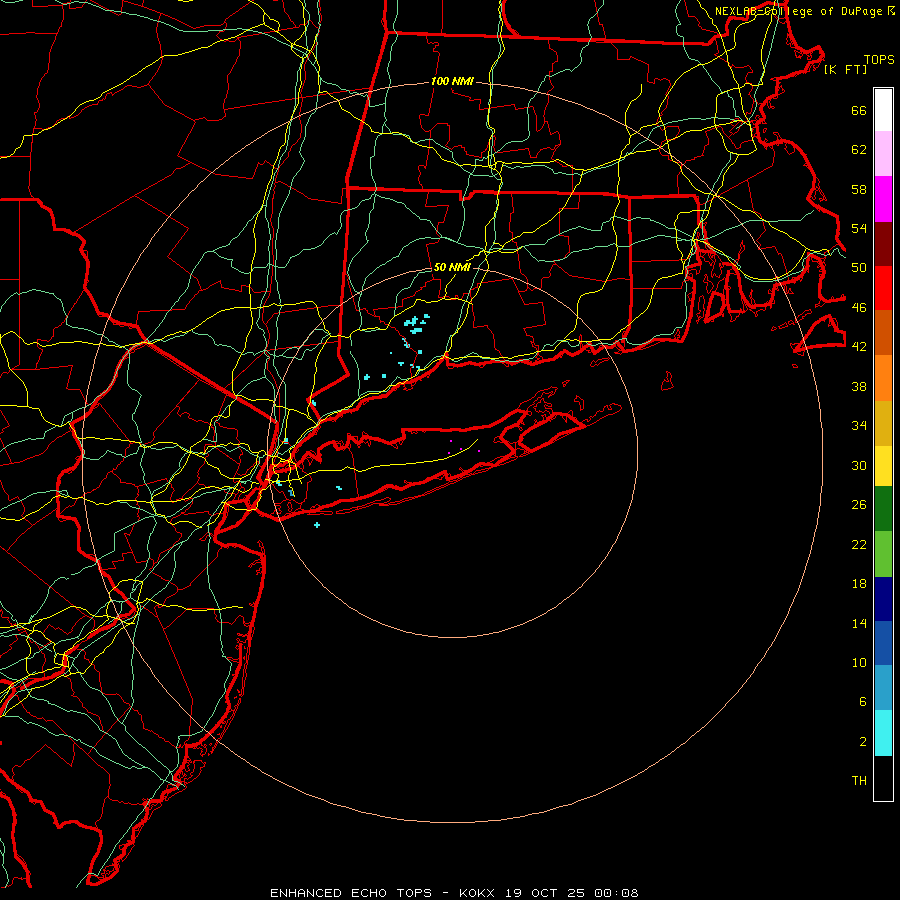Click the navy blue 22 kft legend swatch
The width and height of the screenshot is (900, 900).
883,599
